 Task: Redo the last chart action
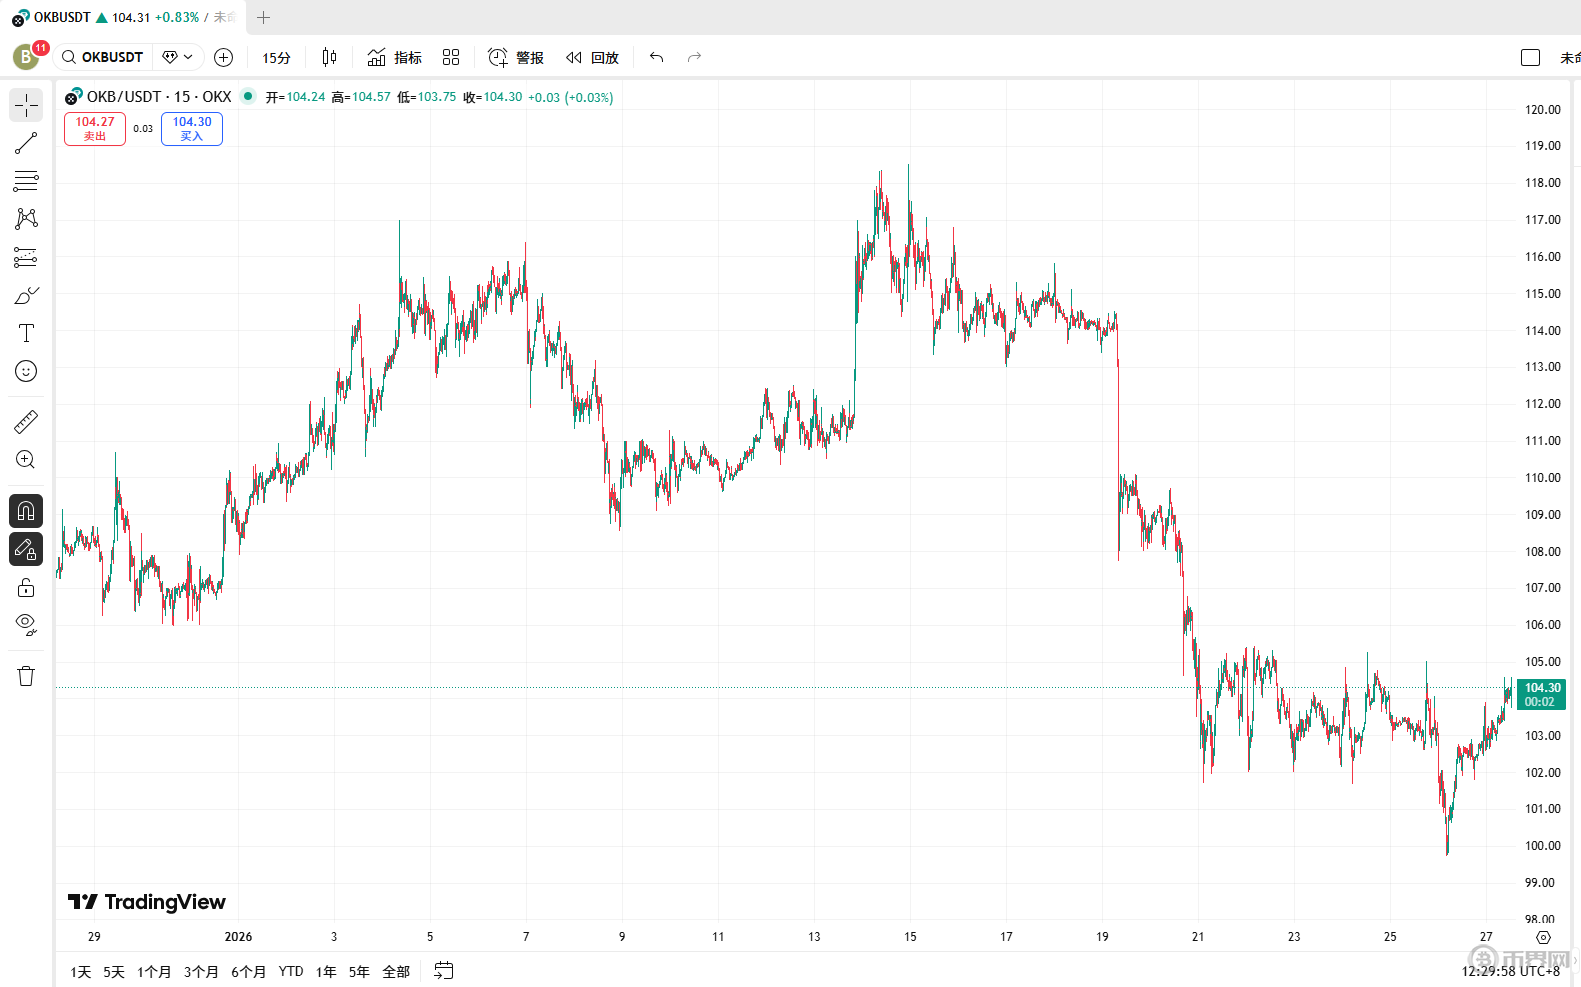pyautogui.click(x=694, y=57)
